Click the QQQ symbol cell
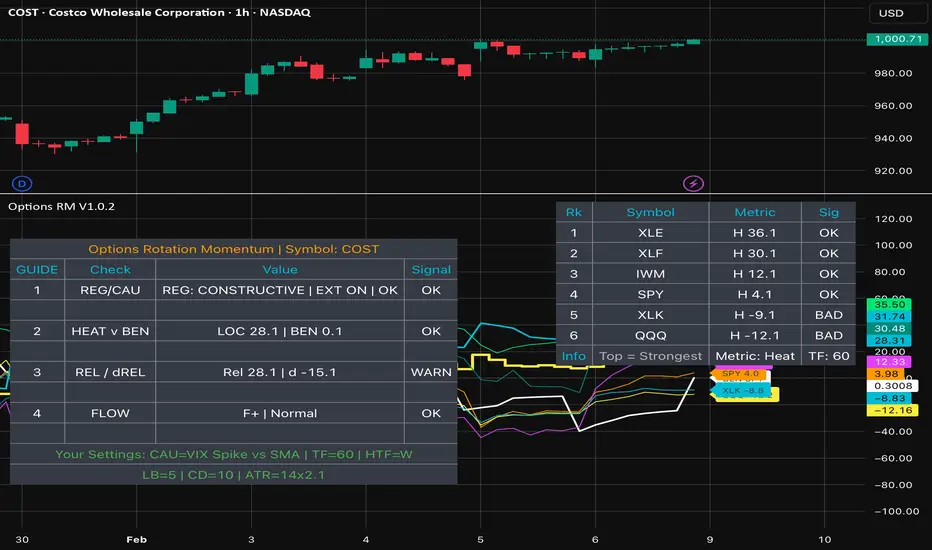 [x=650, y=335]
